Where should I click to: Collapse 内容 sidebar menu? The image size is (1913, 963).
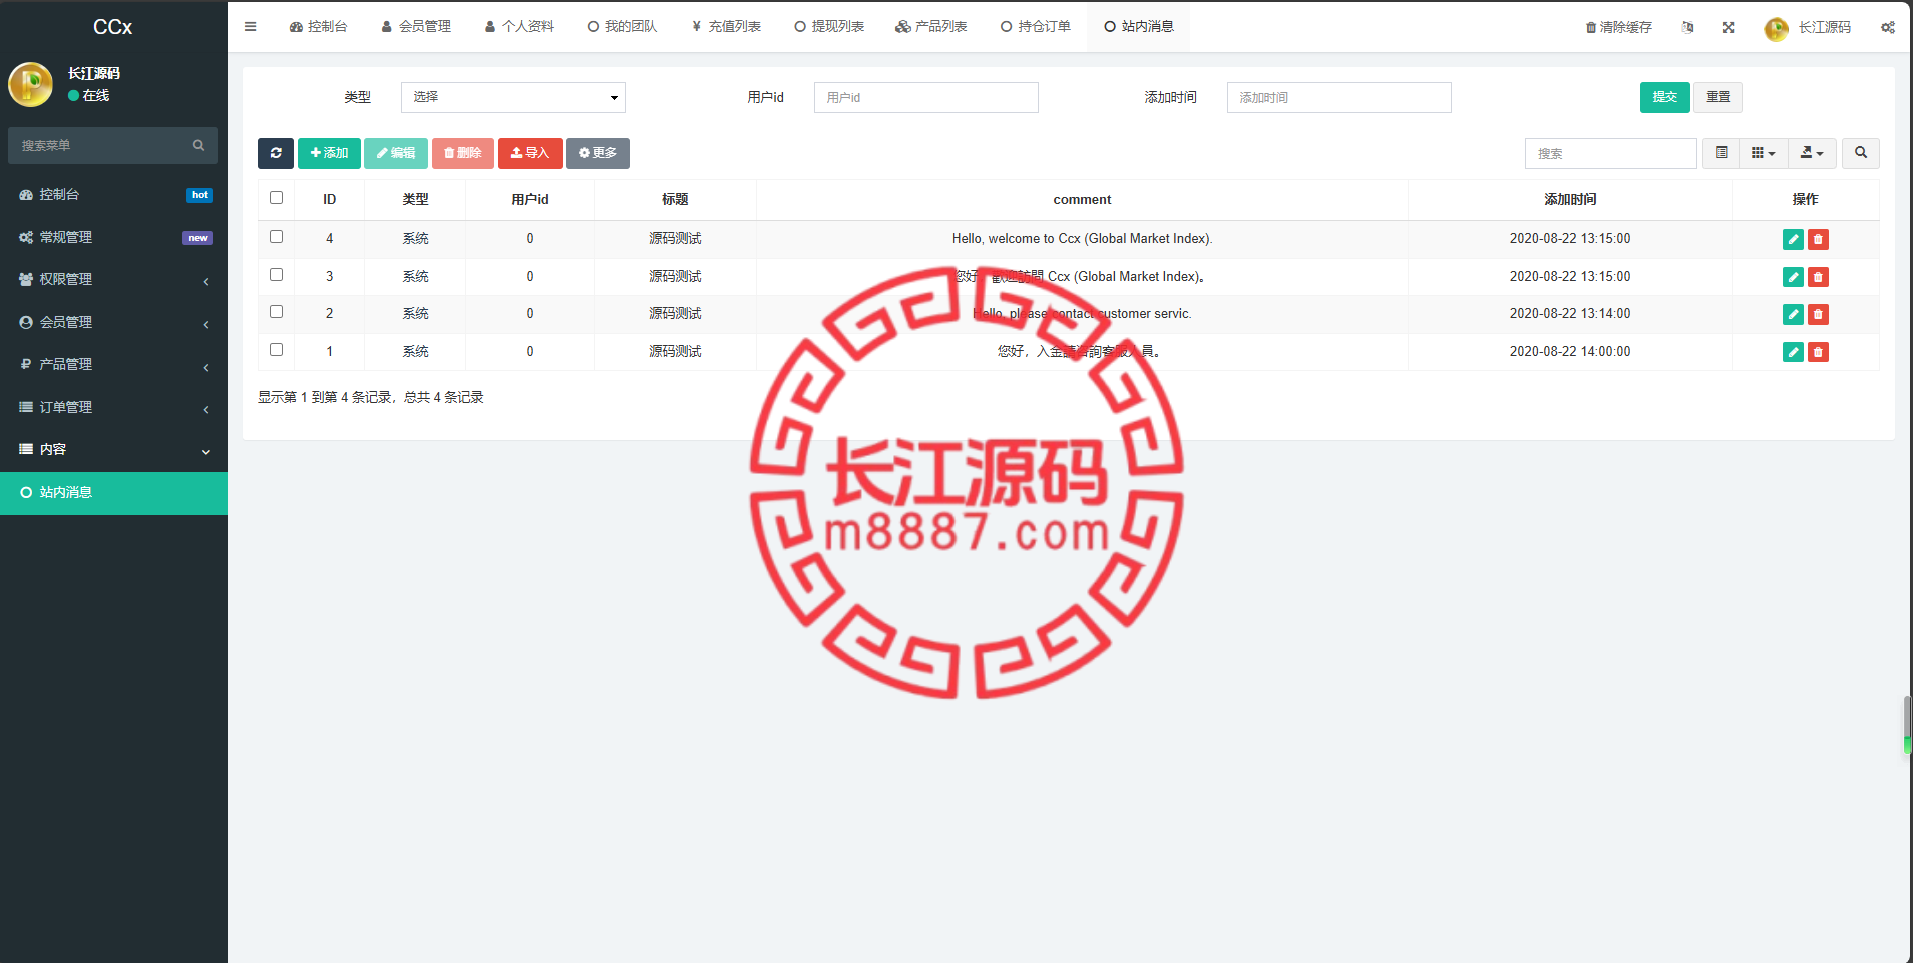coord(114,450)
